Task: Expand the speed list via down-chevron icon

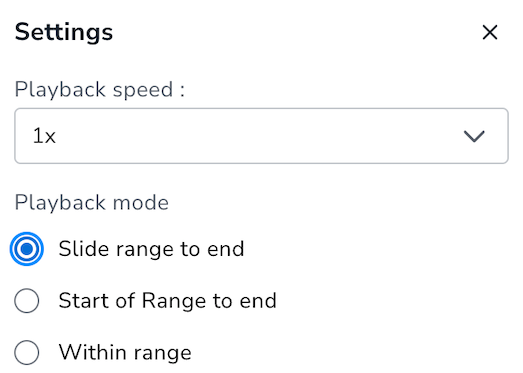Action: (x=474, y=136)
